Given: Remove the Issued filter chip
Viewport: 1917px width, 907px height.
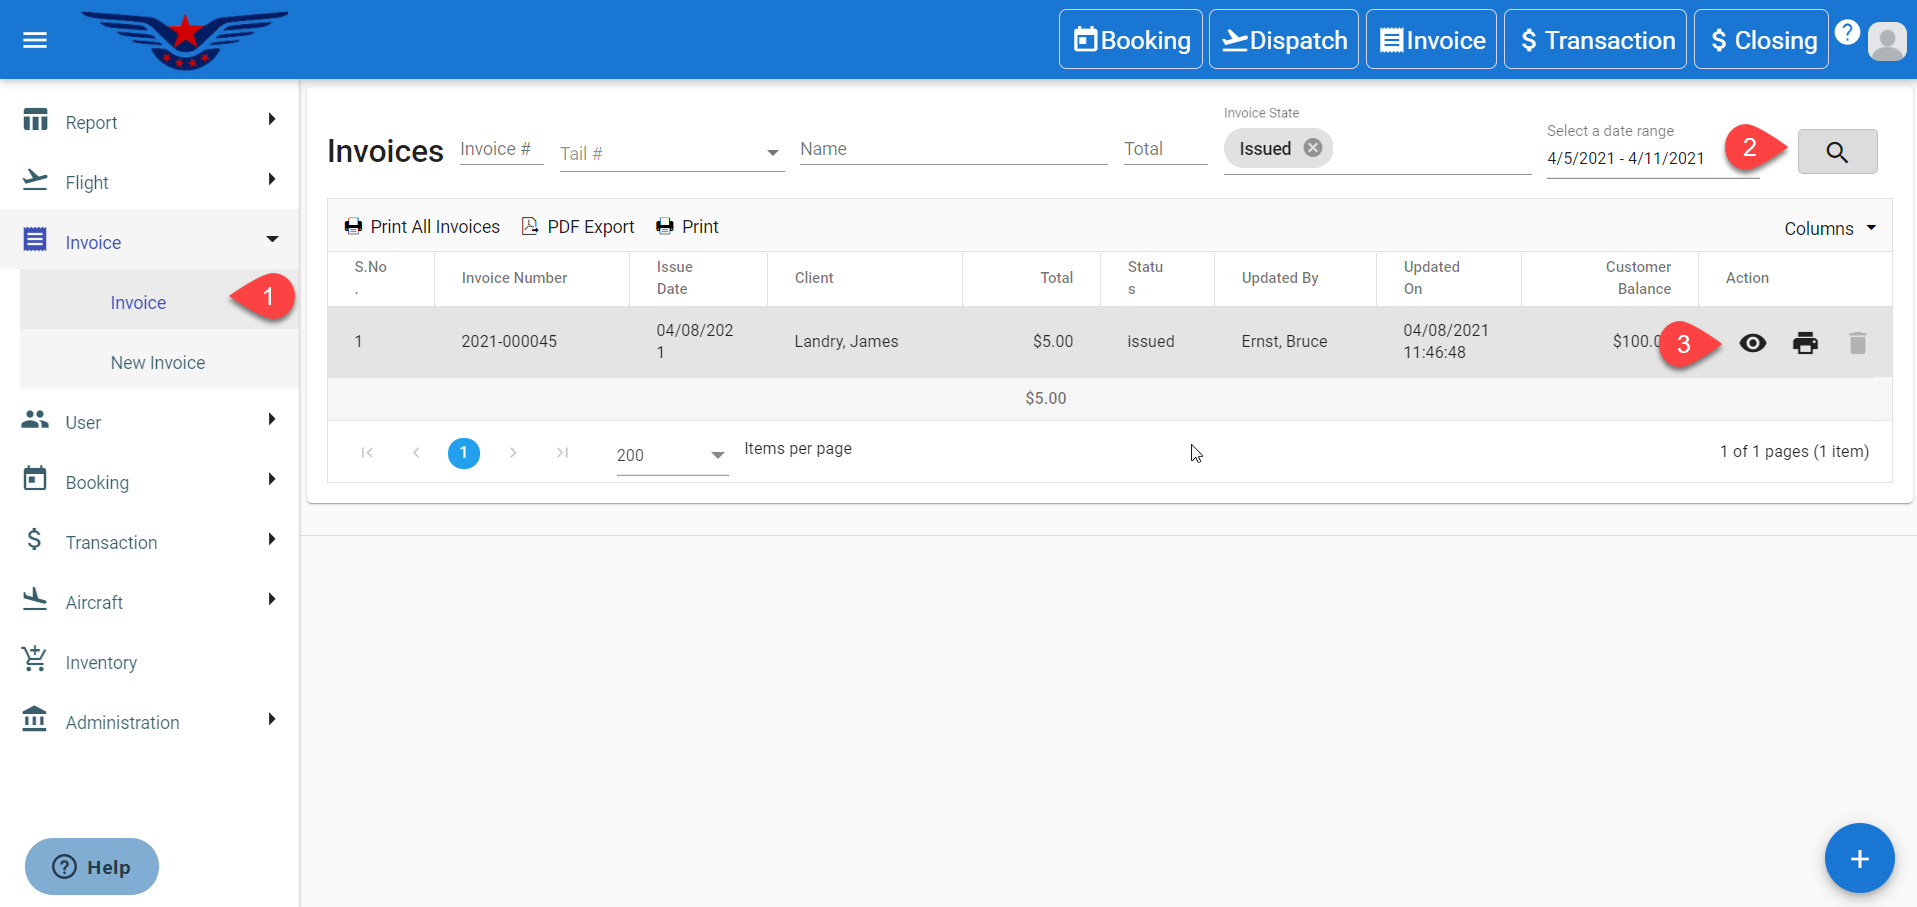Looking at the screenshot, I should click(x=1313, y=148).
